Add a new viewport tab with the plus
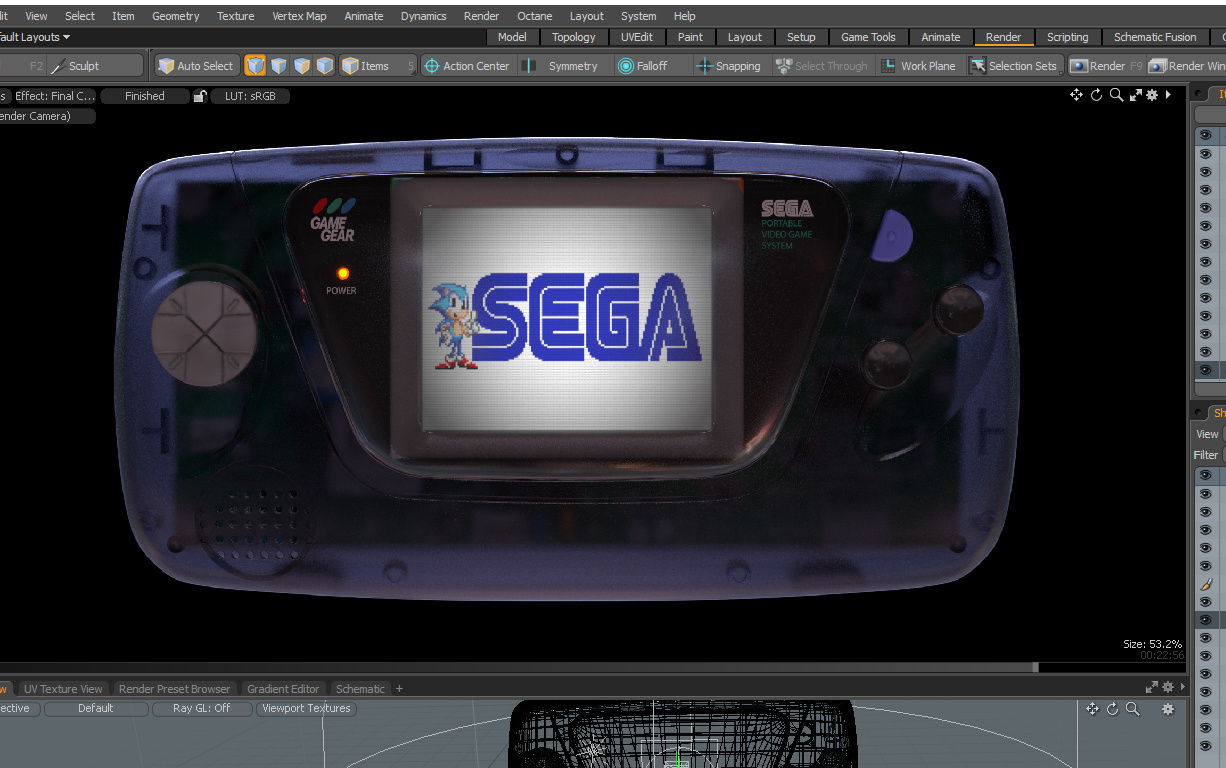 point(399,688)
